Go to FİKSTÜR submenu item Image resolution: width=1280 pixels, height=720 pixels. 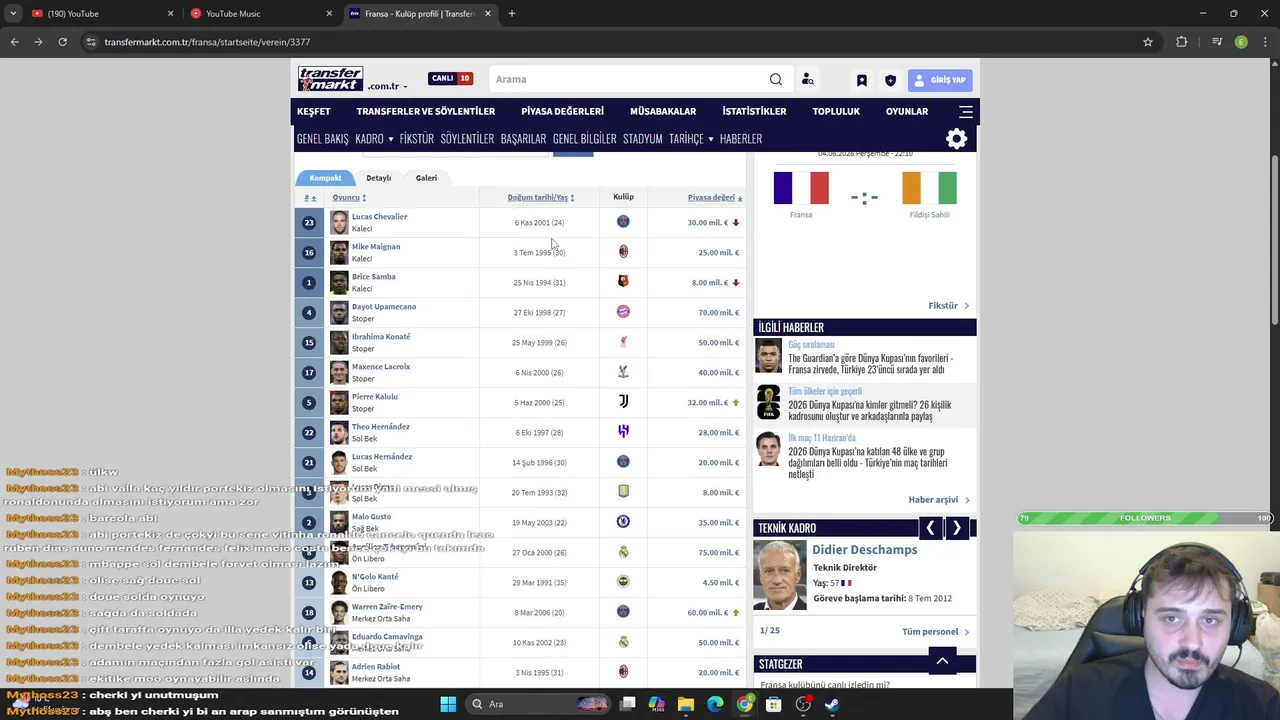coord(417,139)
